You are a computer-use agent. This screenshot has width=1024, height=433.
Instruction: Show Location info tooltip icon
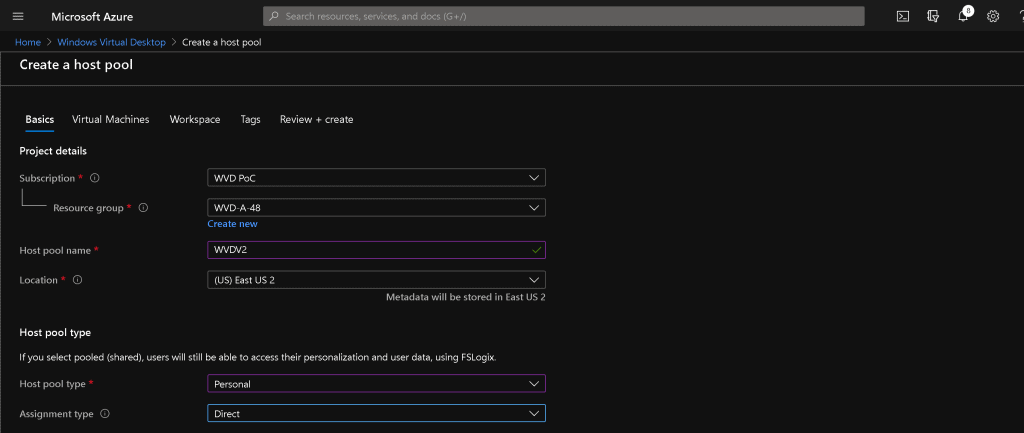coord(78,280)
